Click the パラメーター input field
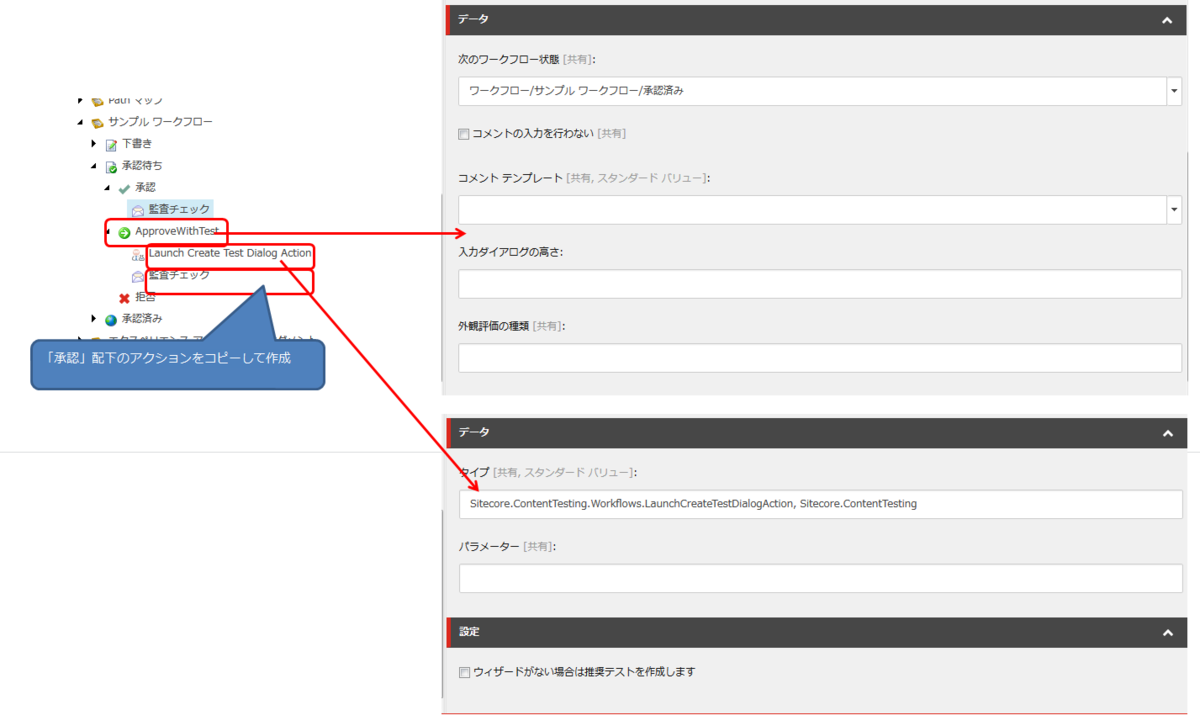 coord(820,578)
